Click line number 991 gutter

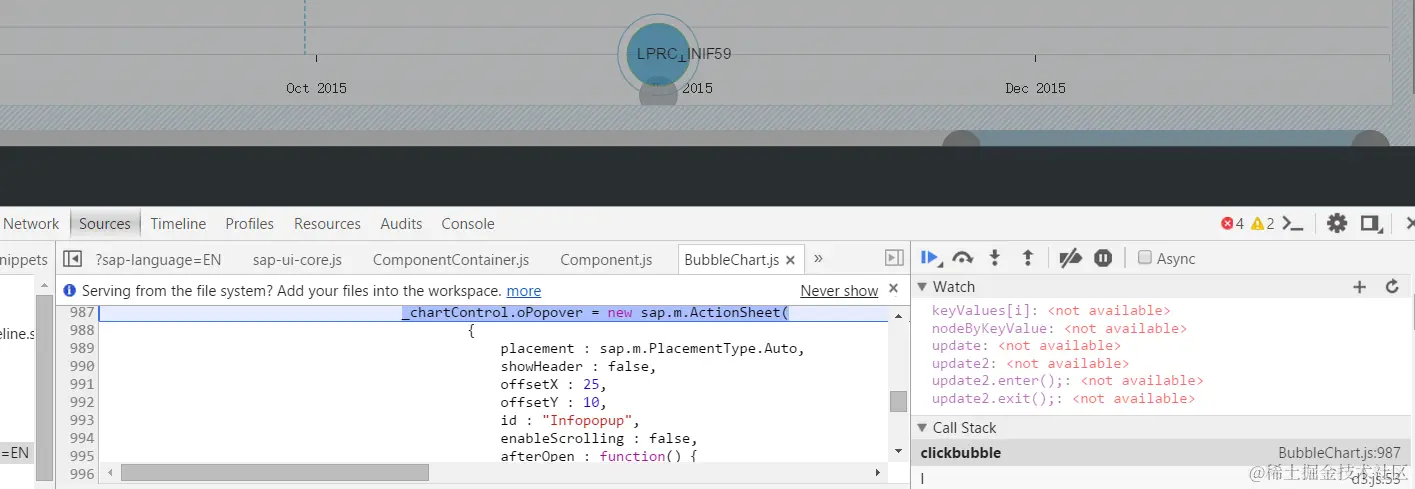click(x=82, y=384)
